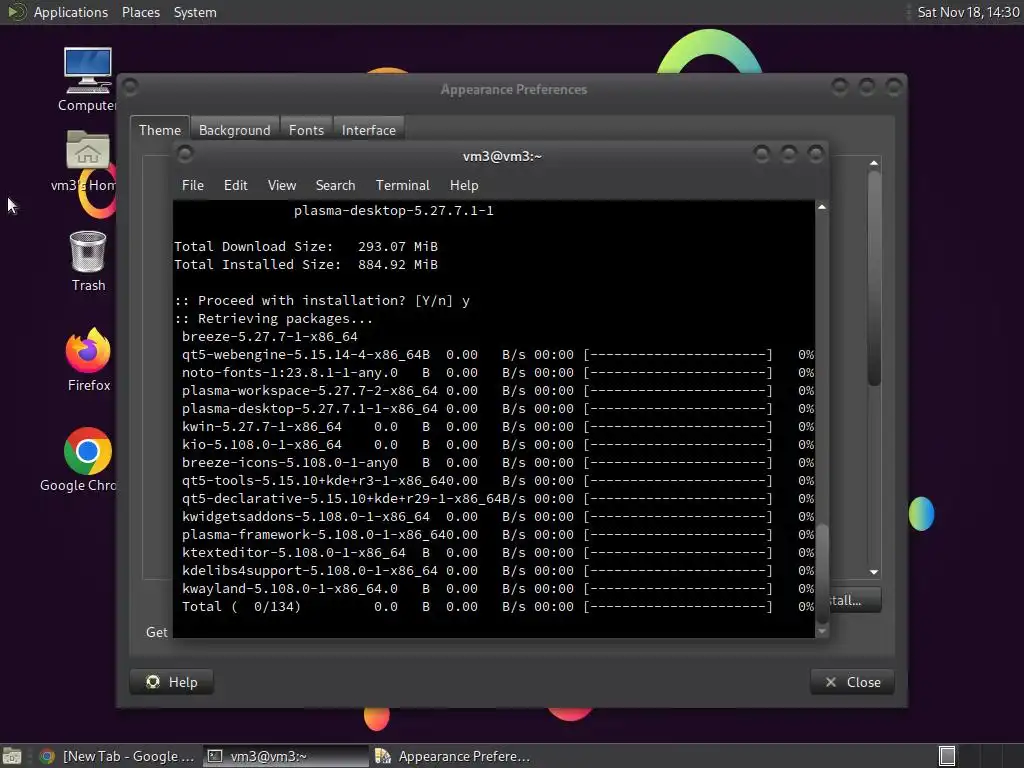Click 'Total Download Size' line in terminal
The width and height of the screenshot is (1024, 768).
[306, 246]
